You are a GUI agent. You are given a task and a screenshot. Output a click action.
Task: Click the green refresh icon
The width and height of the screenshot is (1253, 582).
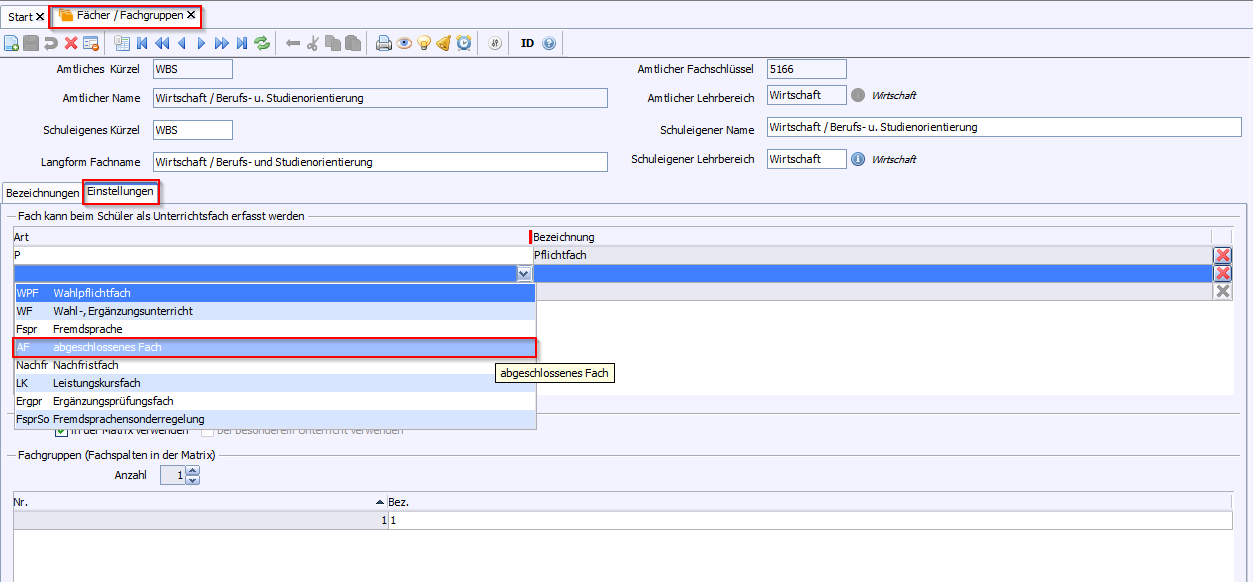coord(262,43)
